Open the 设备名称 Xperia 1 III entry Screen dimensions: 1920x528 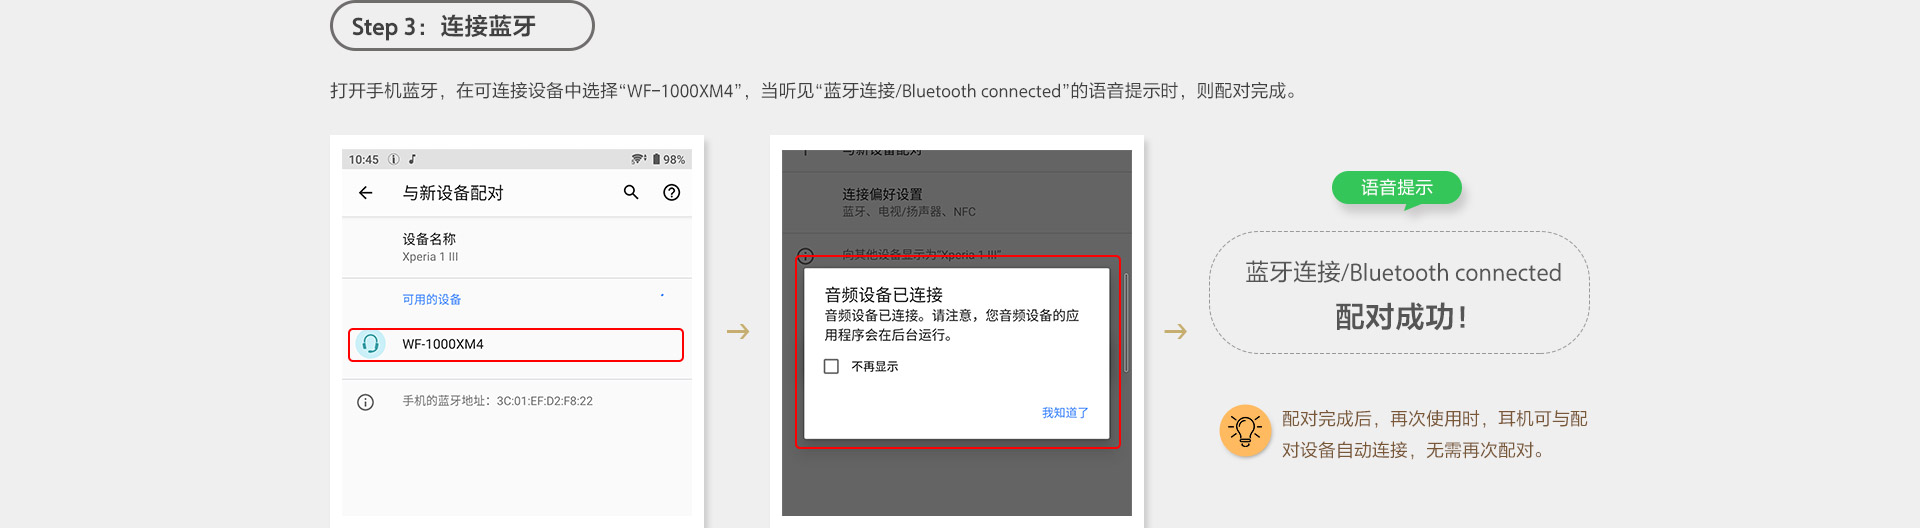[x=516, y=247]
